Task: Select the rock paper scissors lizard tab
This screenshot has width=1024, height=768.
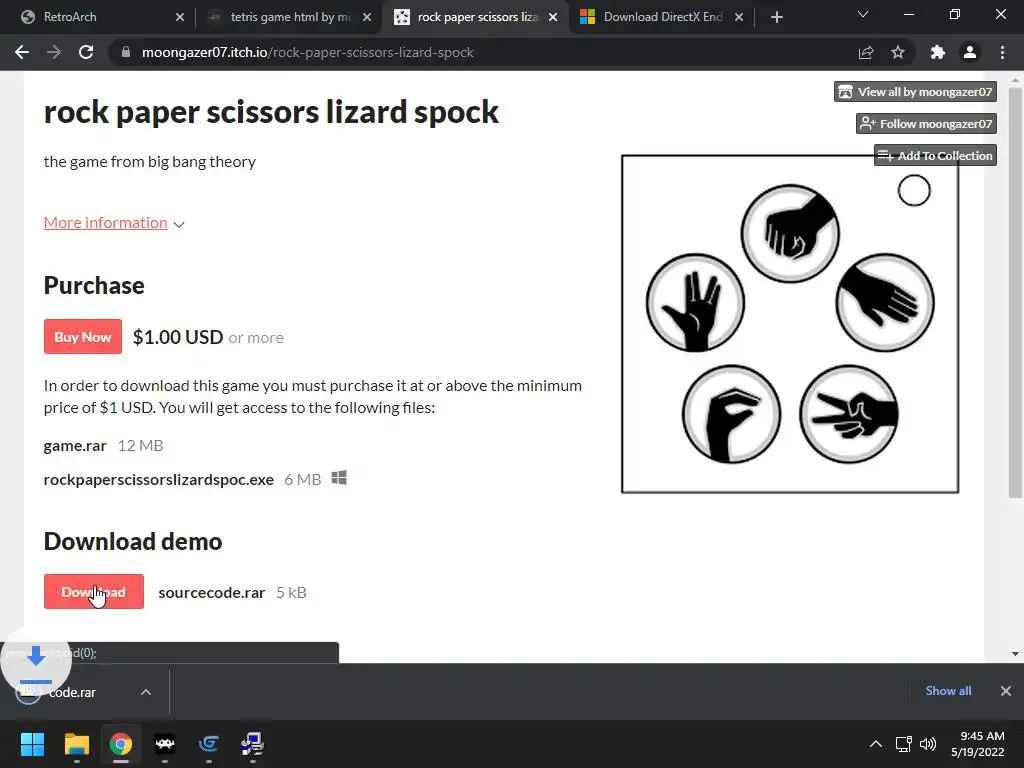Action: (475, 17)
